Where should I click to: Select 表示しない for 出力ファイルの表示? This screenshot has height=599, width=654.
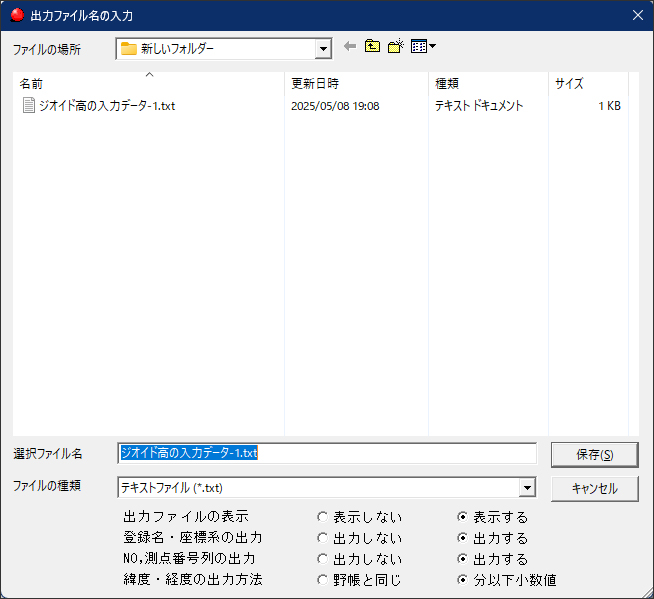[359, 517]
